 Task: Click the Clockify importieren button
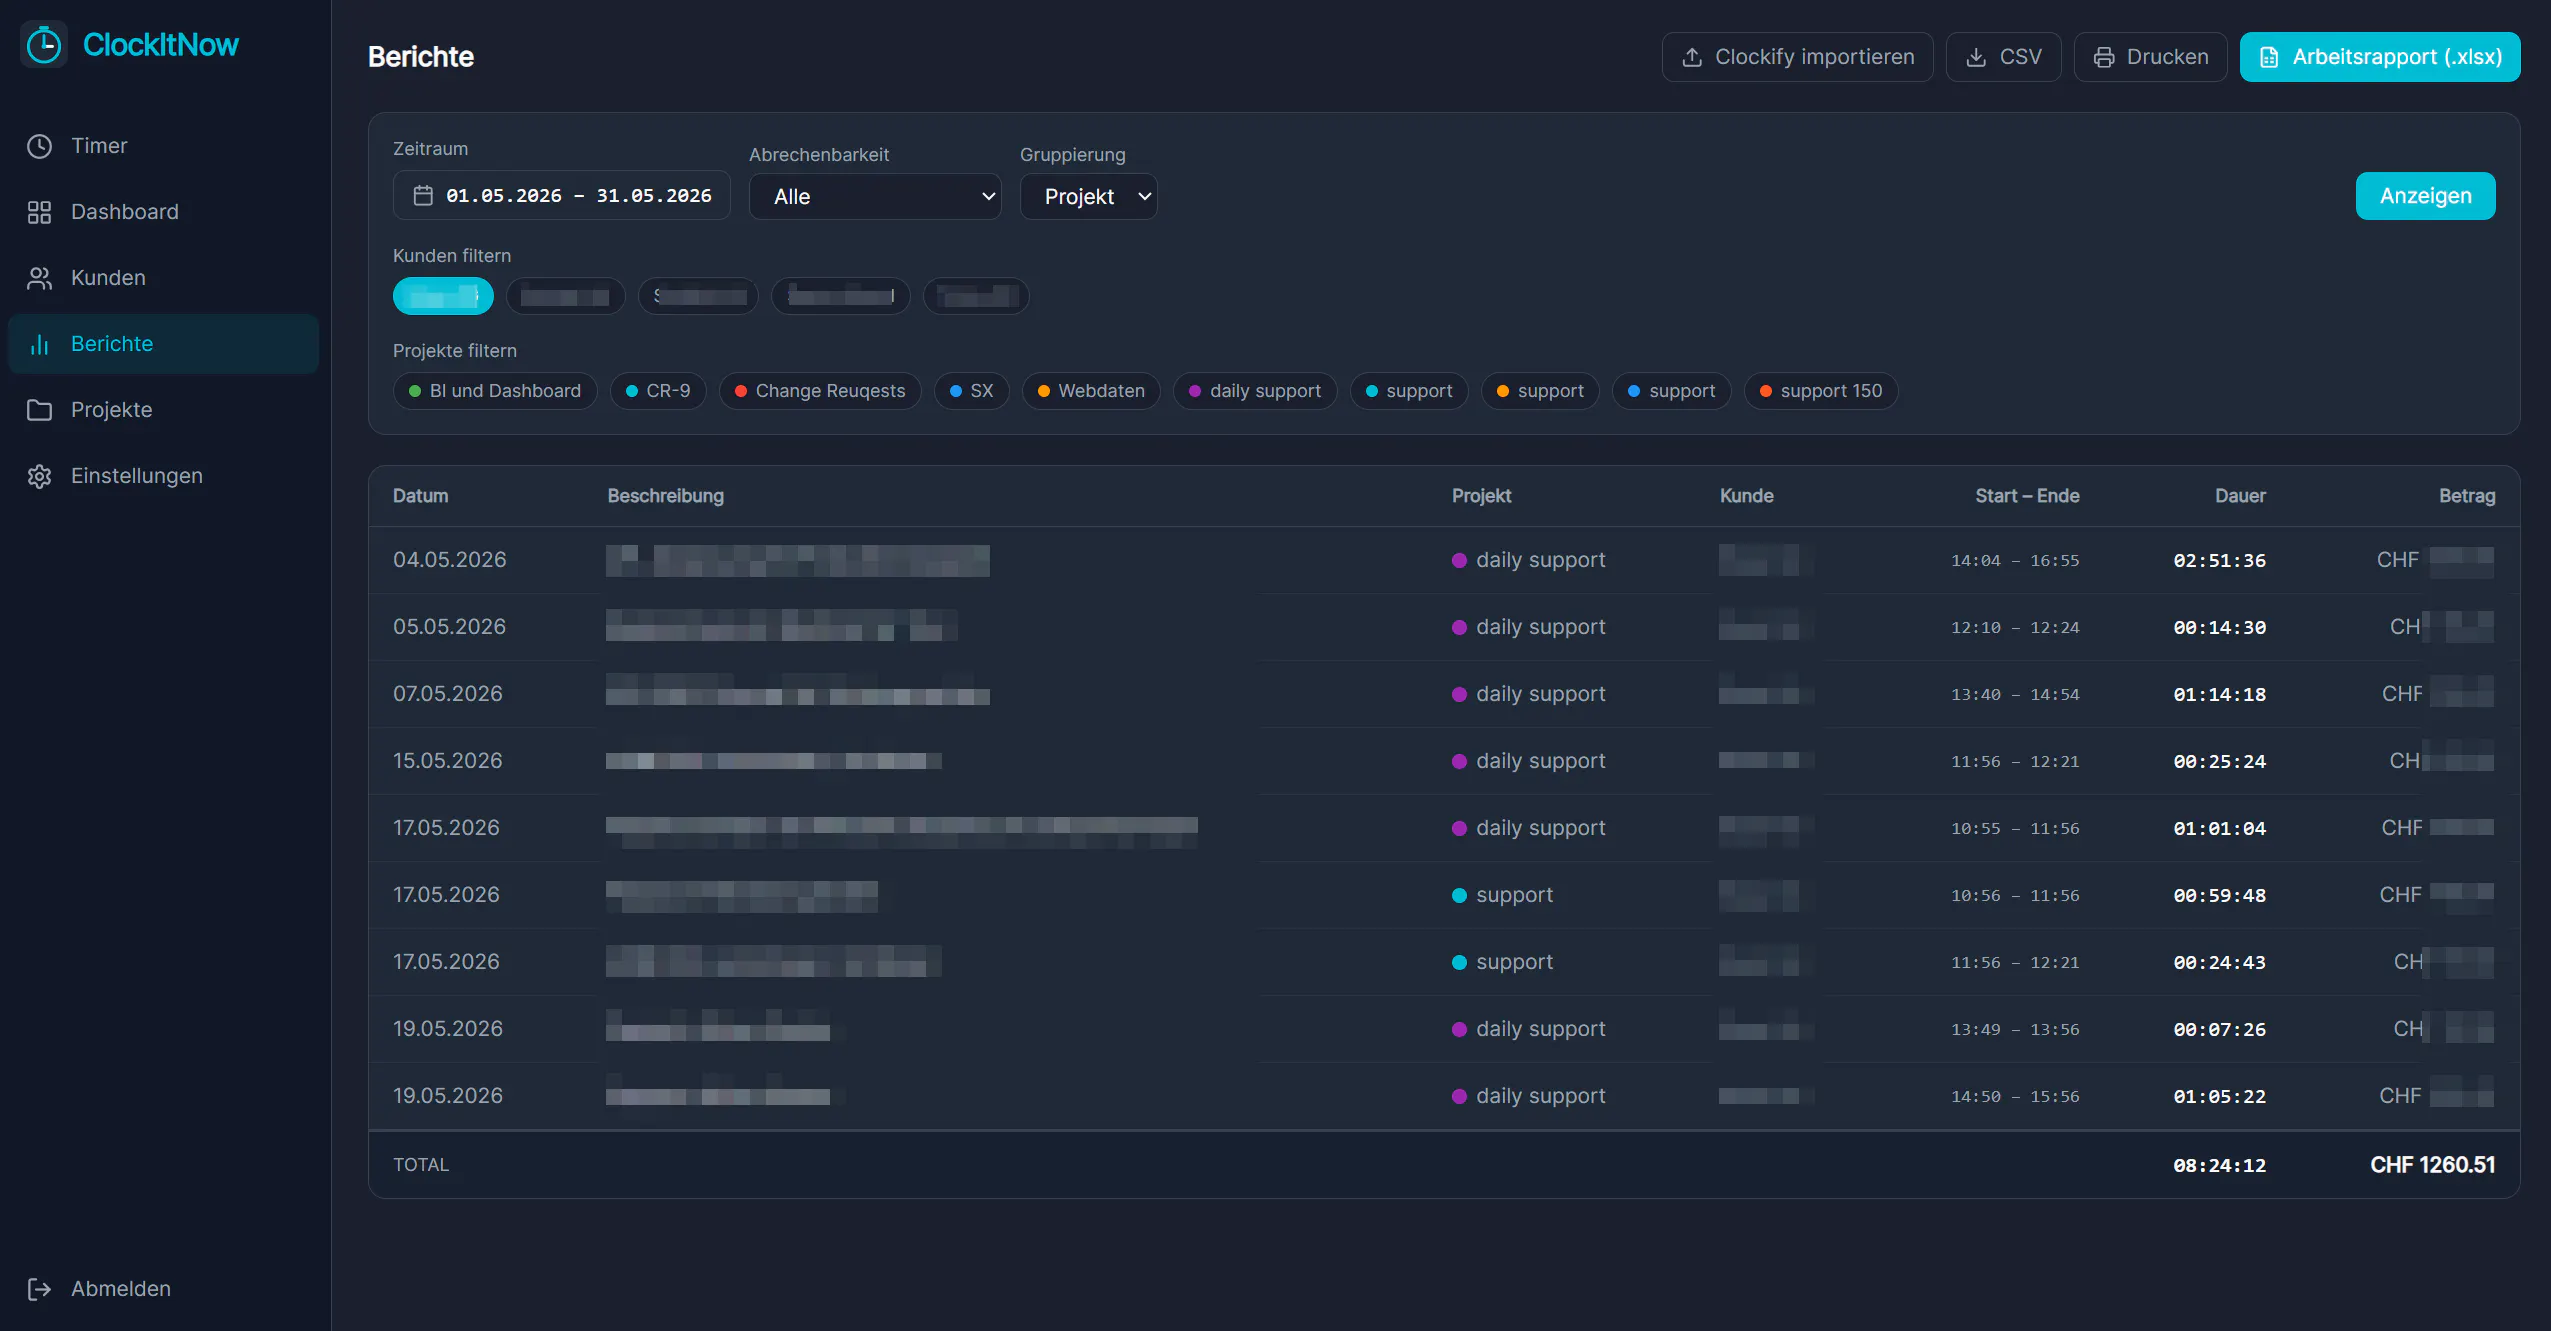coord(1797,57)
